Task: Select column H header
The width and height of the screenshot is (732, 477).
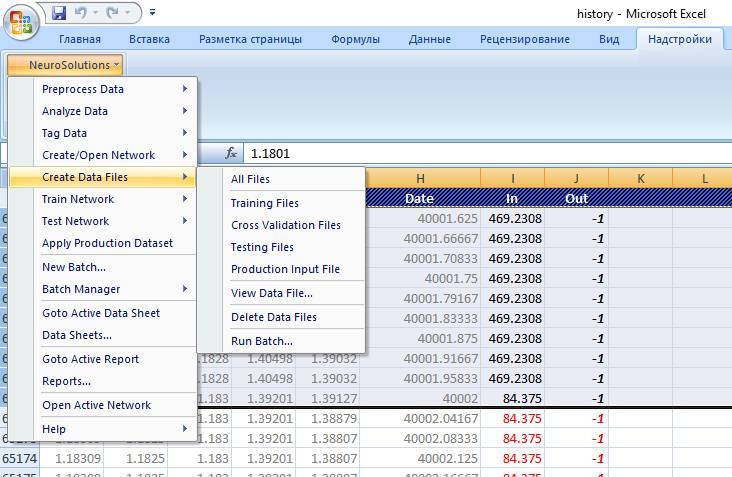Action: click(422, 178)
